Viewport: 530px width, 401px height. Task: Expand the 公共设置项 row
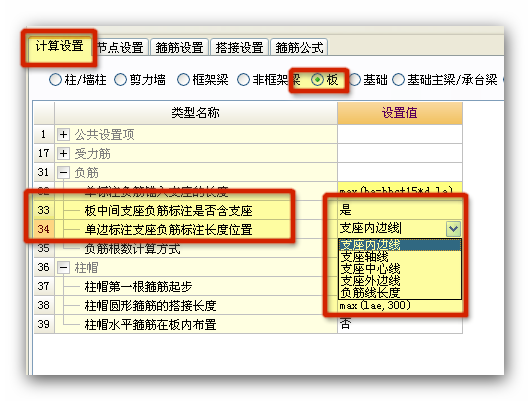click(63, 135)
